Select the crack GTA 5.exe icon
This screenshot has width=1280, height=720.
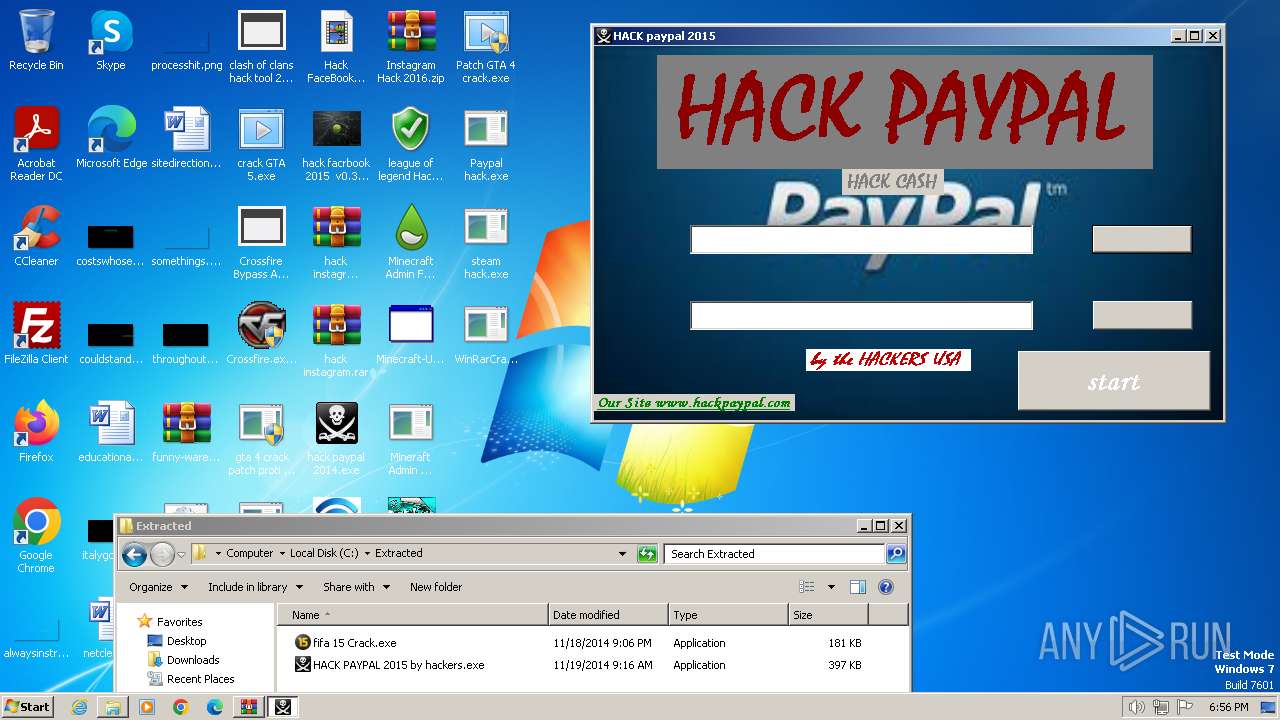261,145
